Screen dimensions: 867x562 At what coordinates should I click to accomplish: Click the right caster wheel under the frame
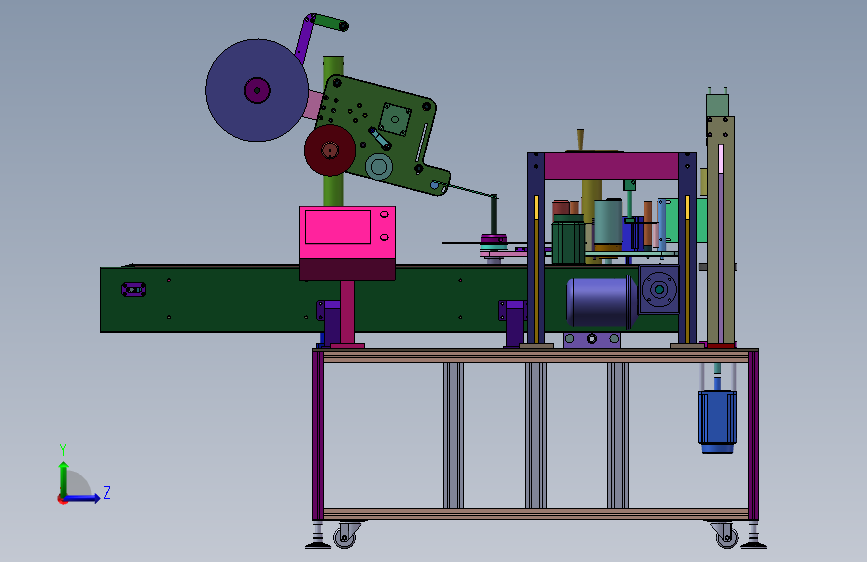[x=727, y=537]
